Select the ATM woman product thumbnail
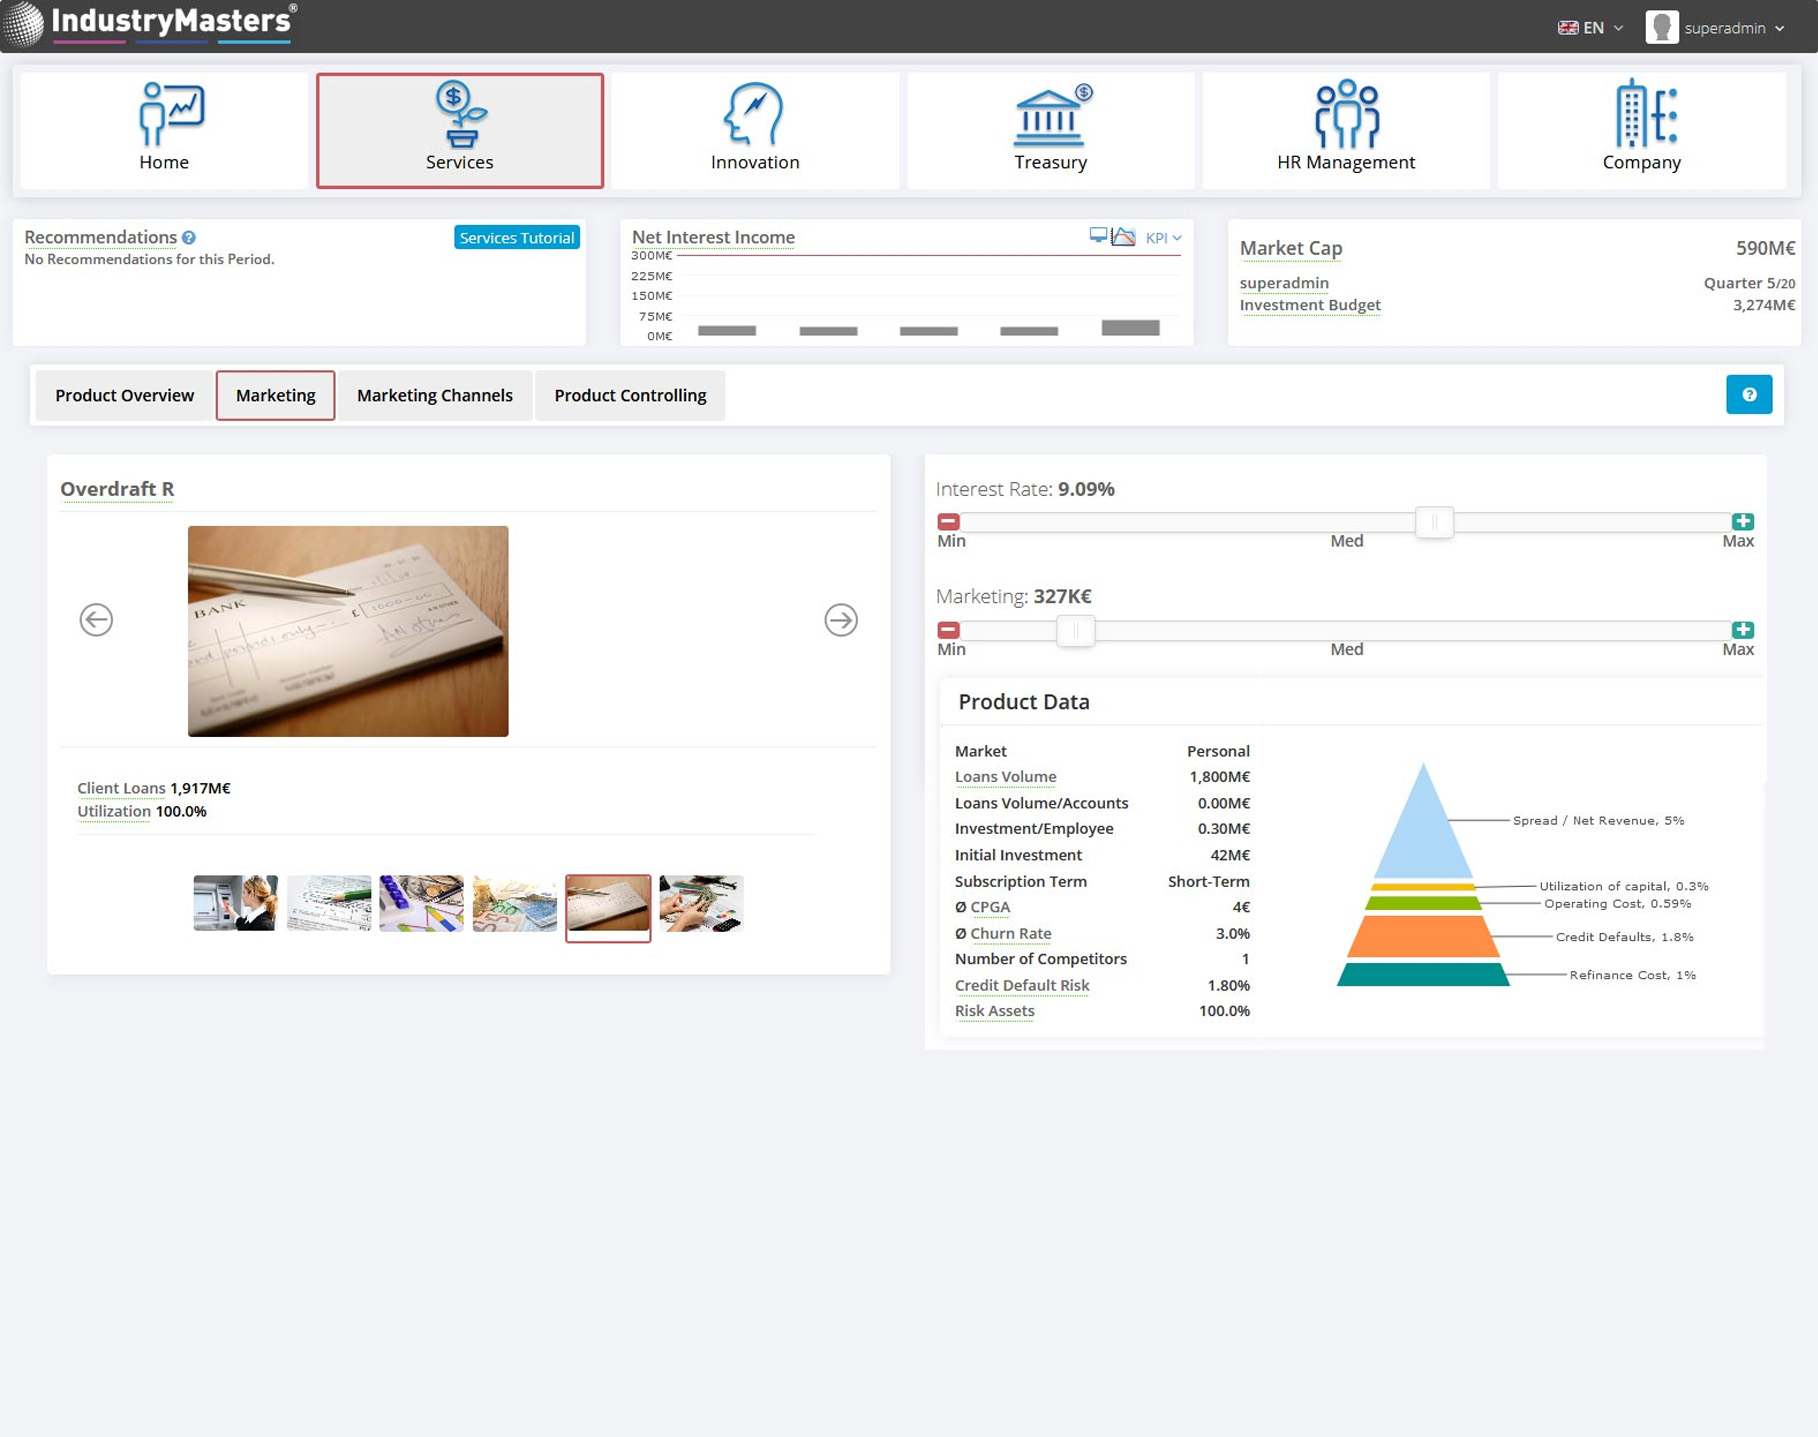1818x1437 pixels. tap(235, 903)
